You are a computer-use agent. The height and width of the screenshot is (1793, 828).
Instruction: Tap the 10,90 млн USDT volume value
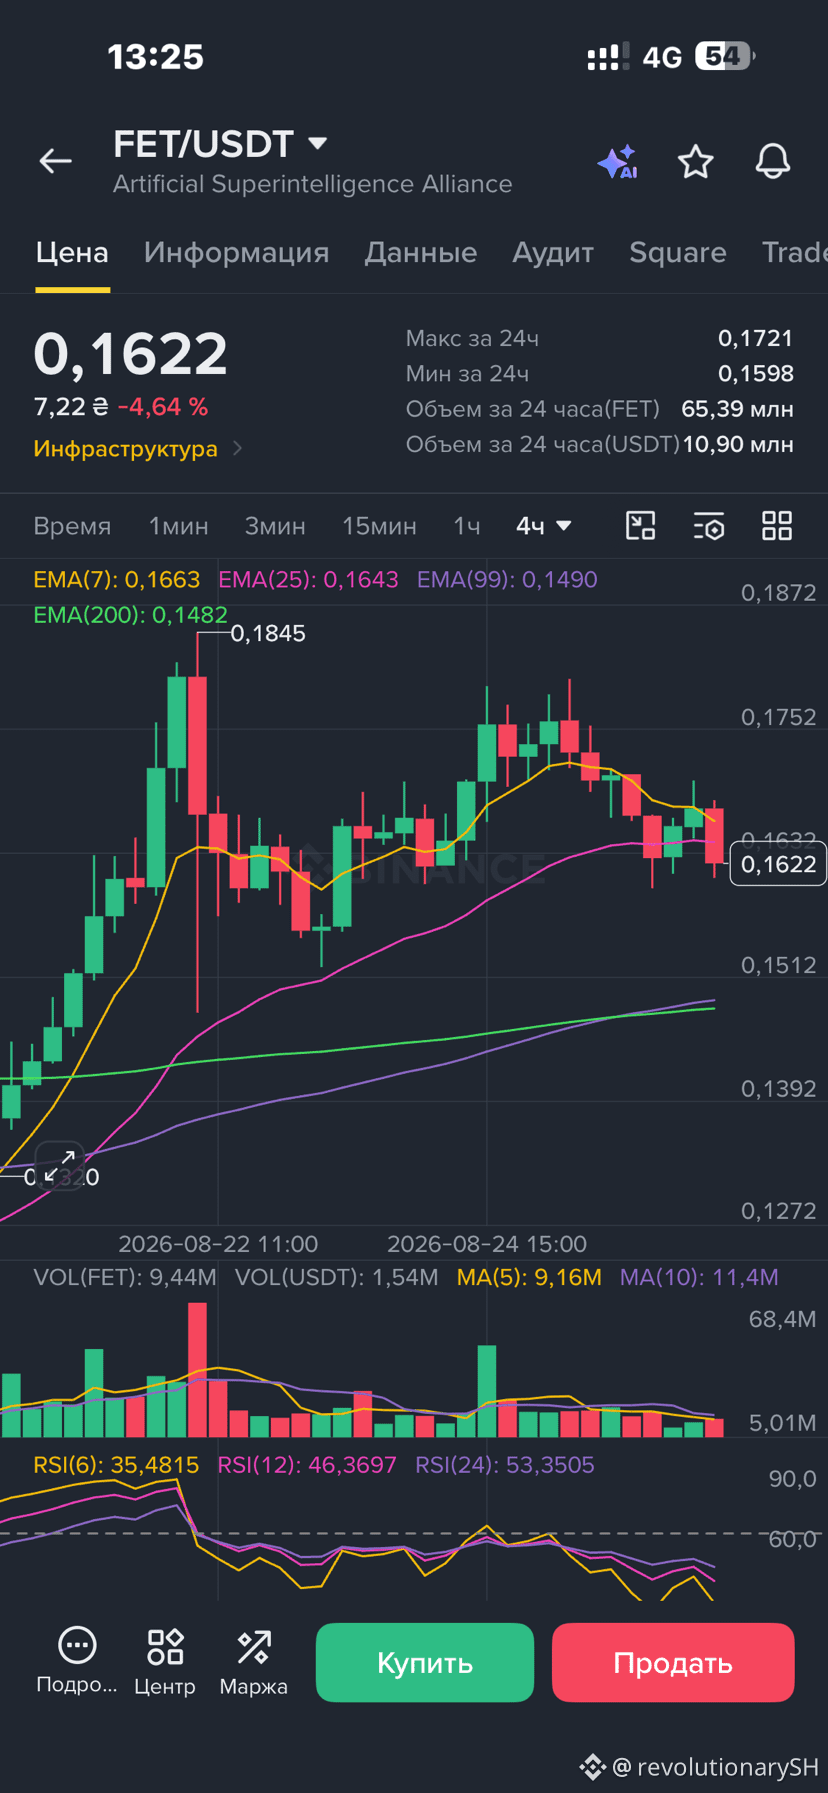(x=738, y=444)
